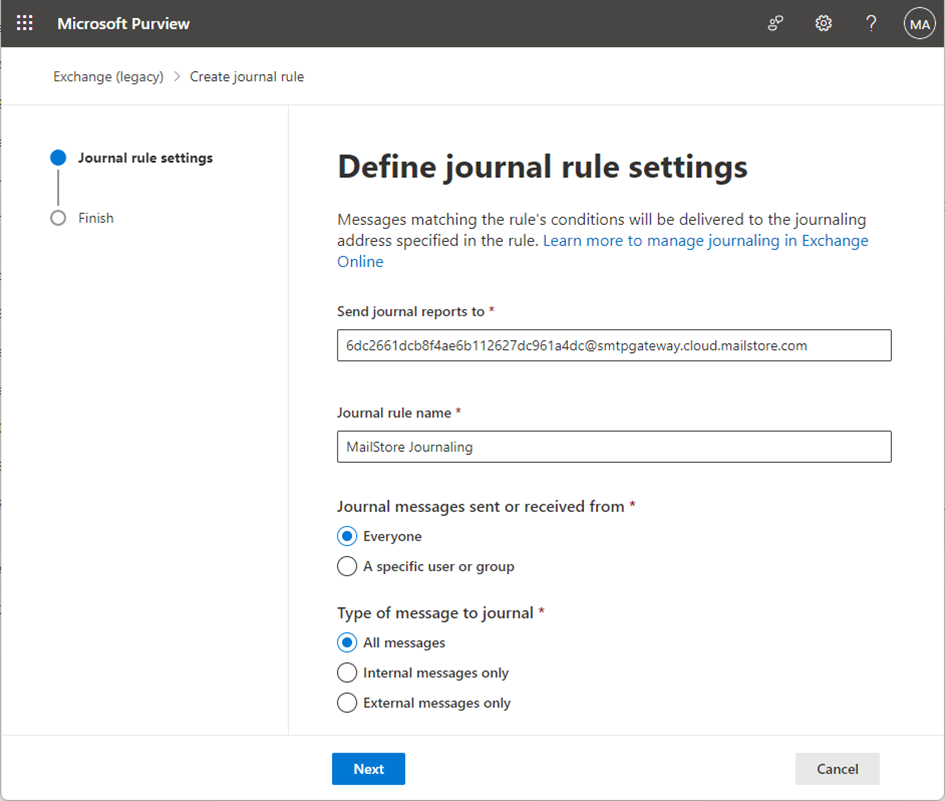945x801 pixels.
Task: Open Settings gear in the header
Action: coord(823,24)
